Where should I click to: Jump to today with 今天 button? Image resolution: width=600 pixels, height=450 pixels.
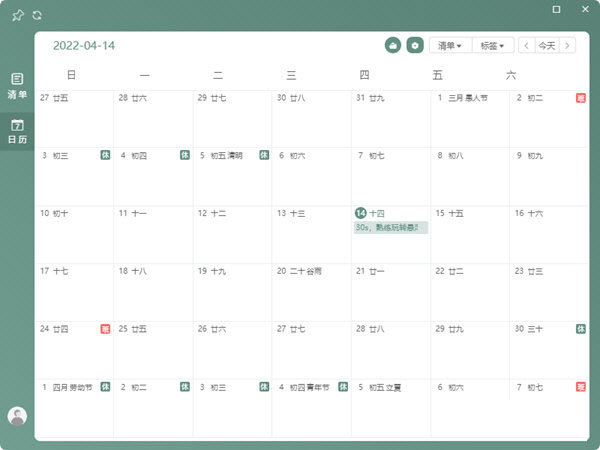(x=547, y=45)
